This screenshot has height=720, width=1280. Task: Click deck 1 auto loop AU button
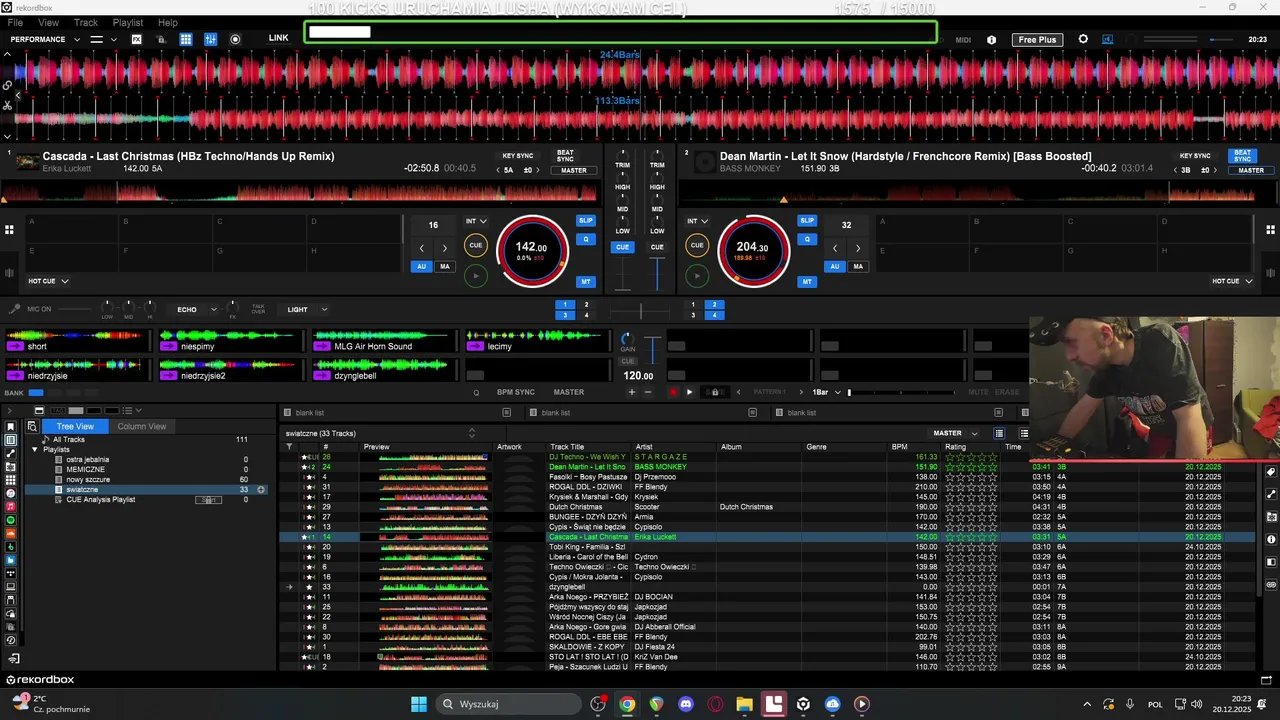click(x=422, y=266)
